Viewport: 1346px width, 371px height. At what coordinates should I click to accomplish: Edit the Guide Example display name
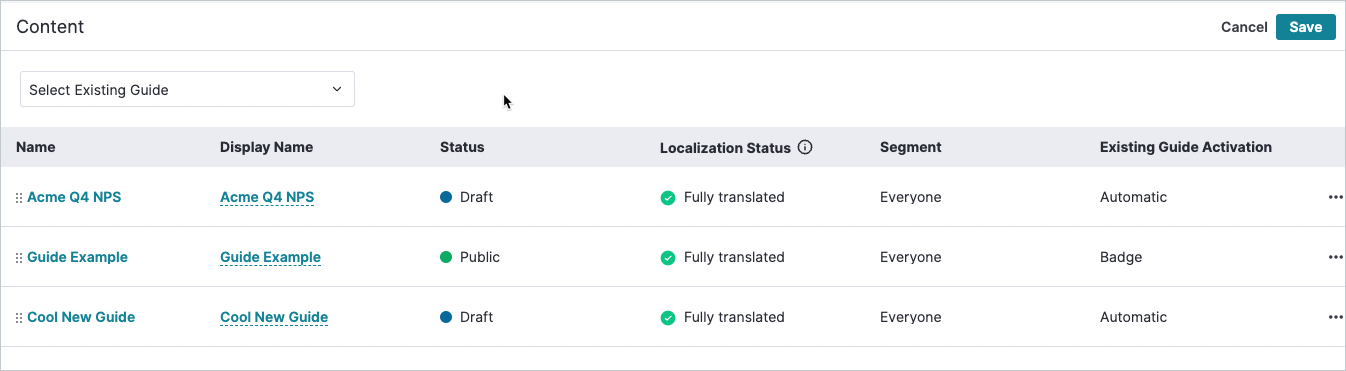270,257
